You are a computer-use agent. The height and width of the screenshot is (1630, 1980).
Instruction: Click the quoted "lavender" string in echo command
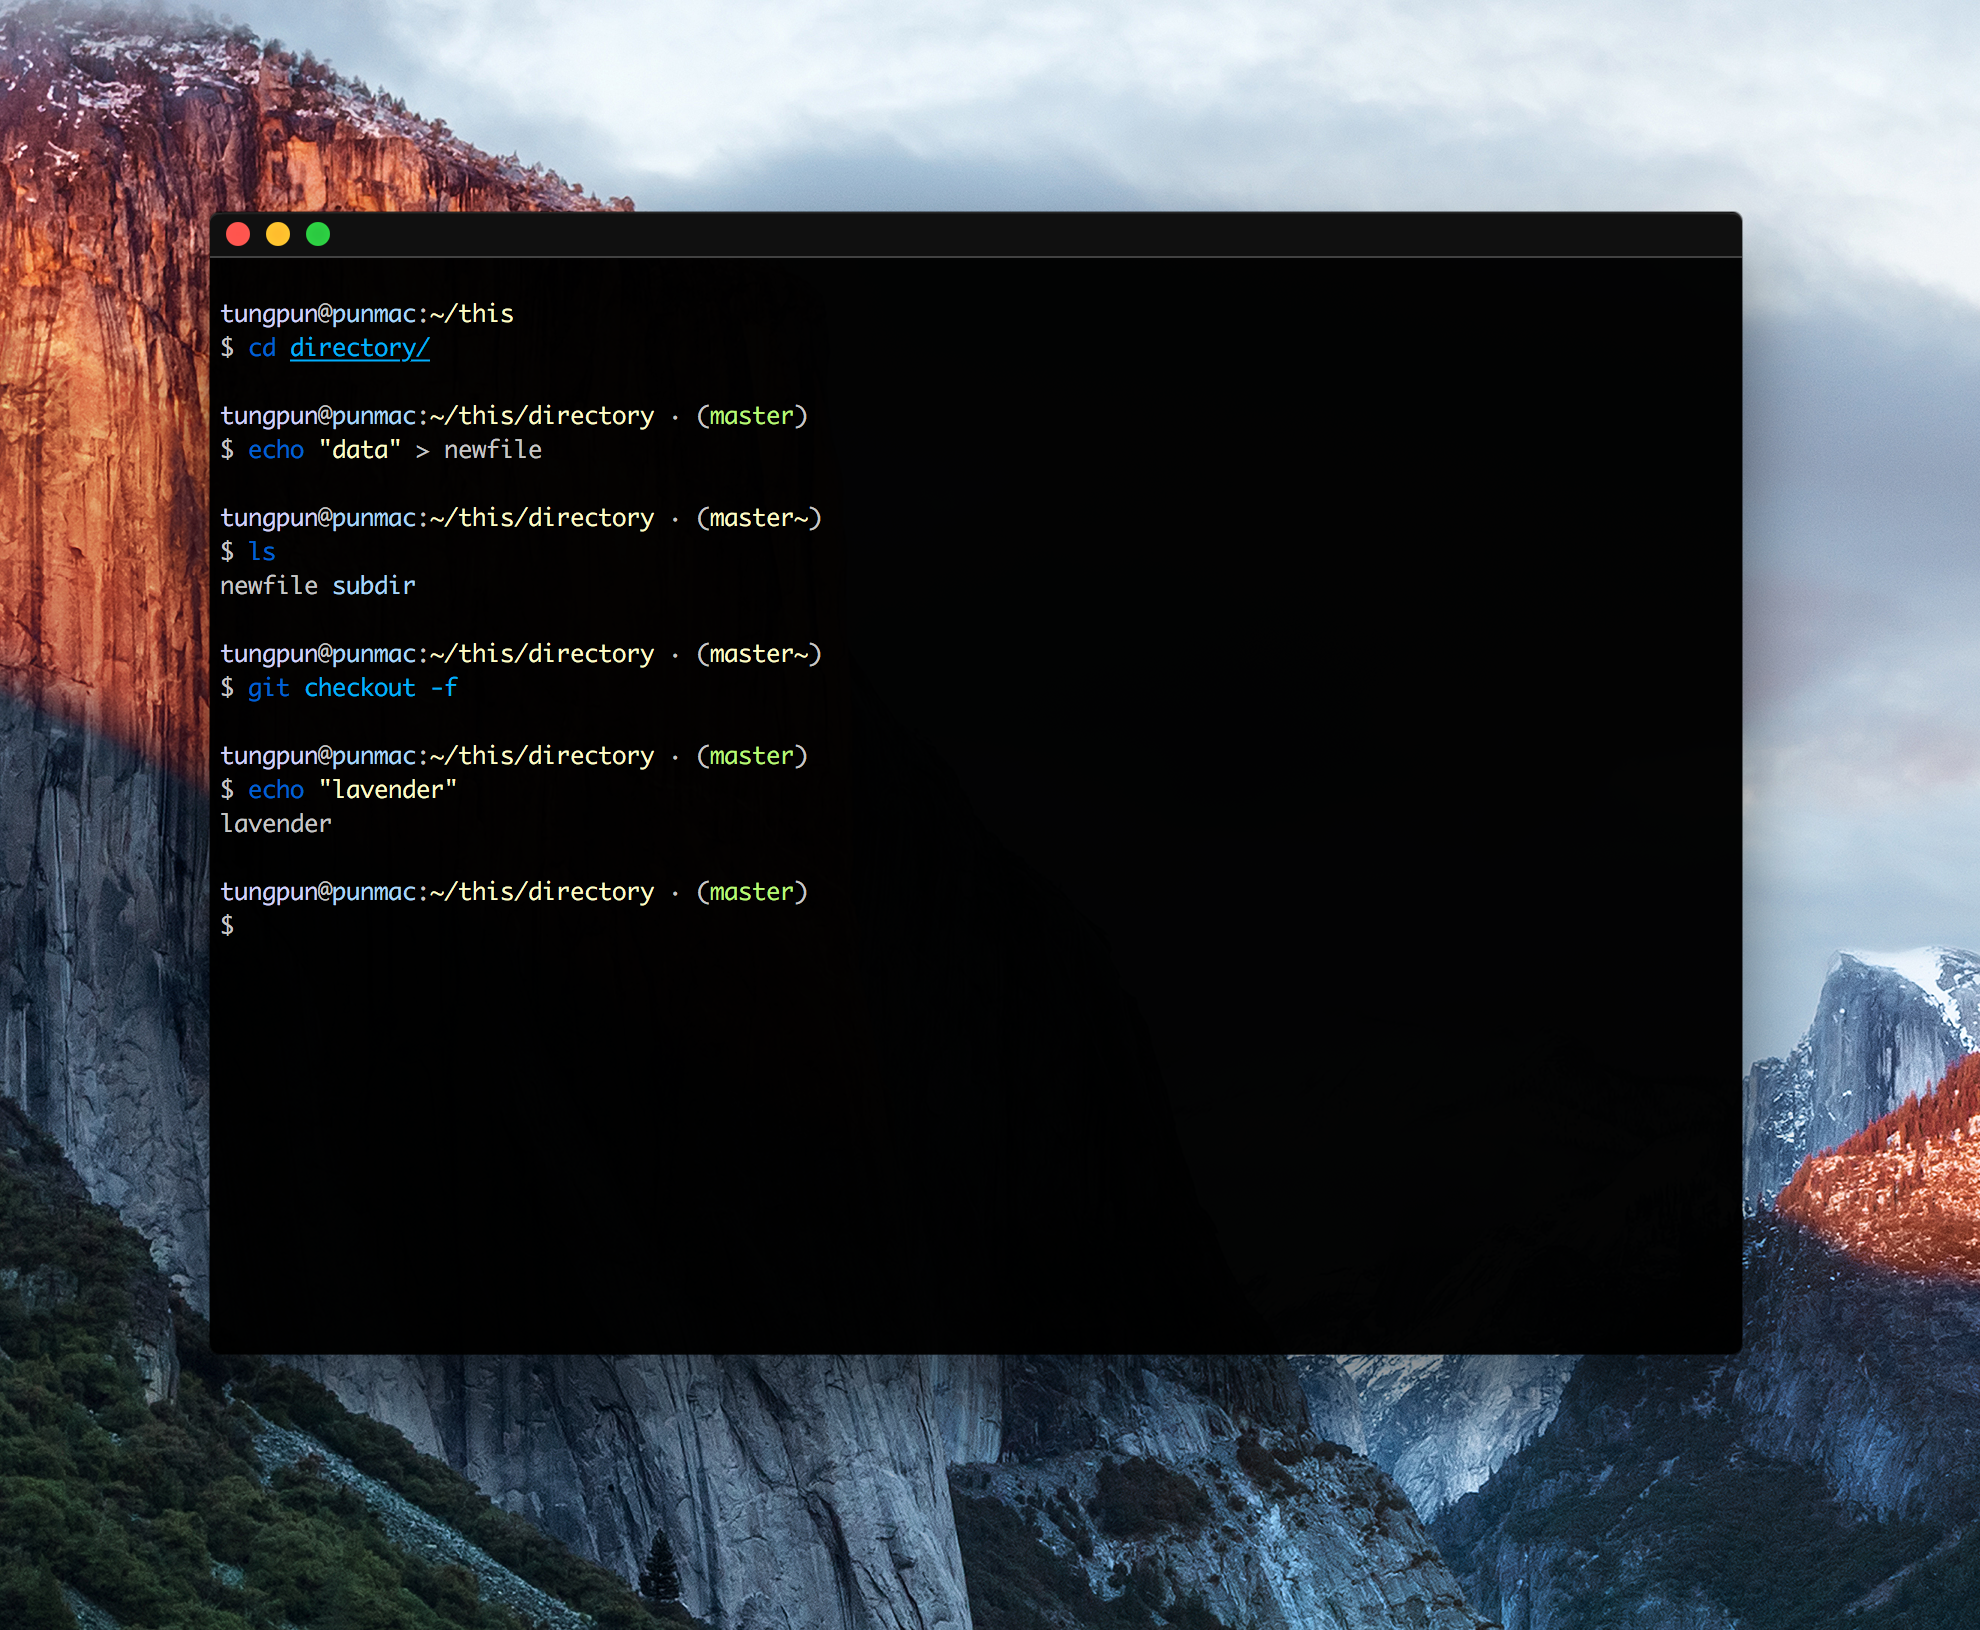pos(387,790)
